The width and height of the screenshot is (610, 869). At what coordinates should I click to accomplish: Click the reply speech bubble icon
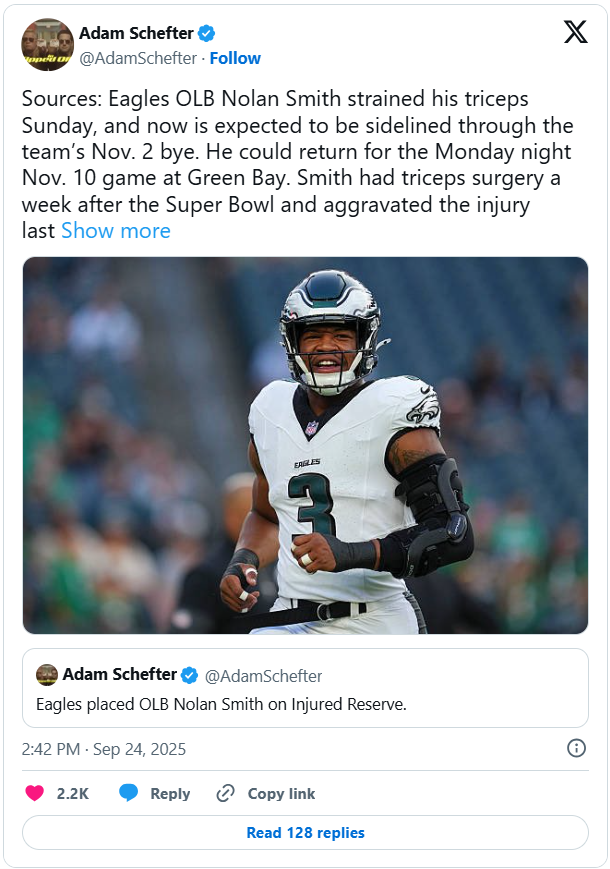point(129,793)
